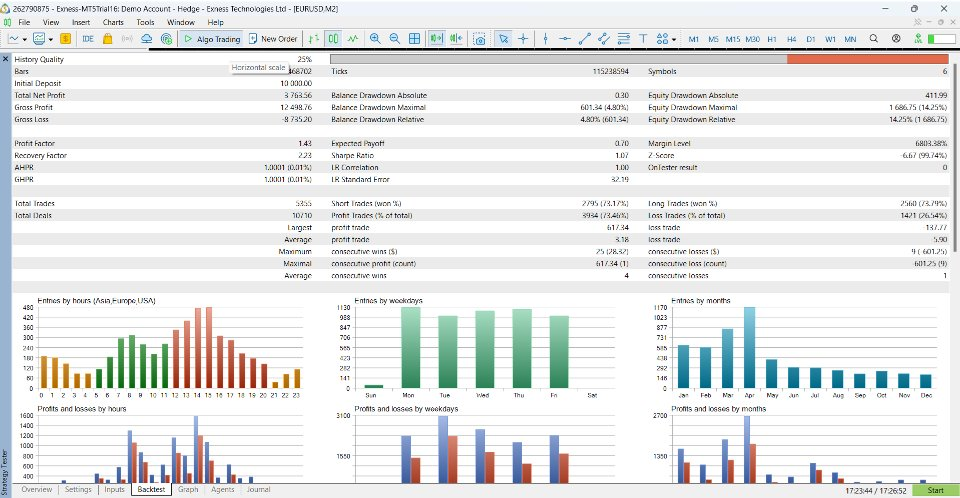Switch to the Journal tab
This screenshot has height=498, width=960.
click(258, 489)
